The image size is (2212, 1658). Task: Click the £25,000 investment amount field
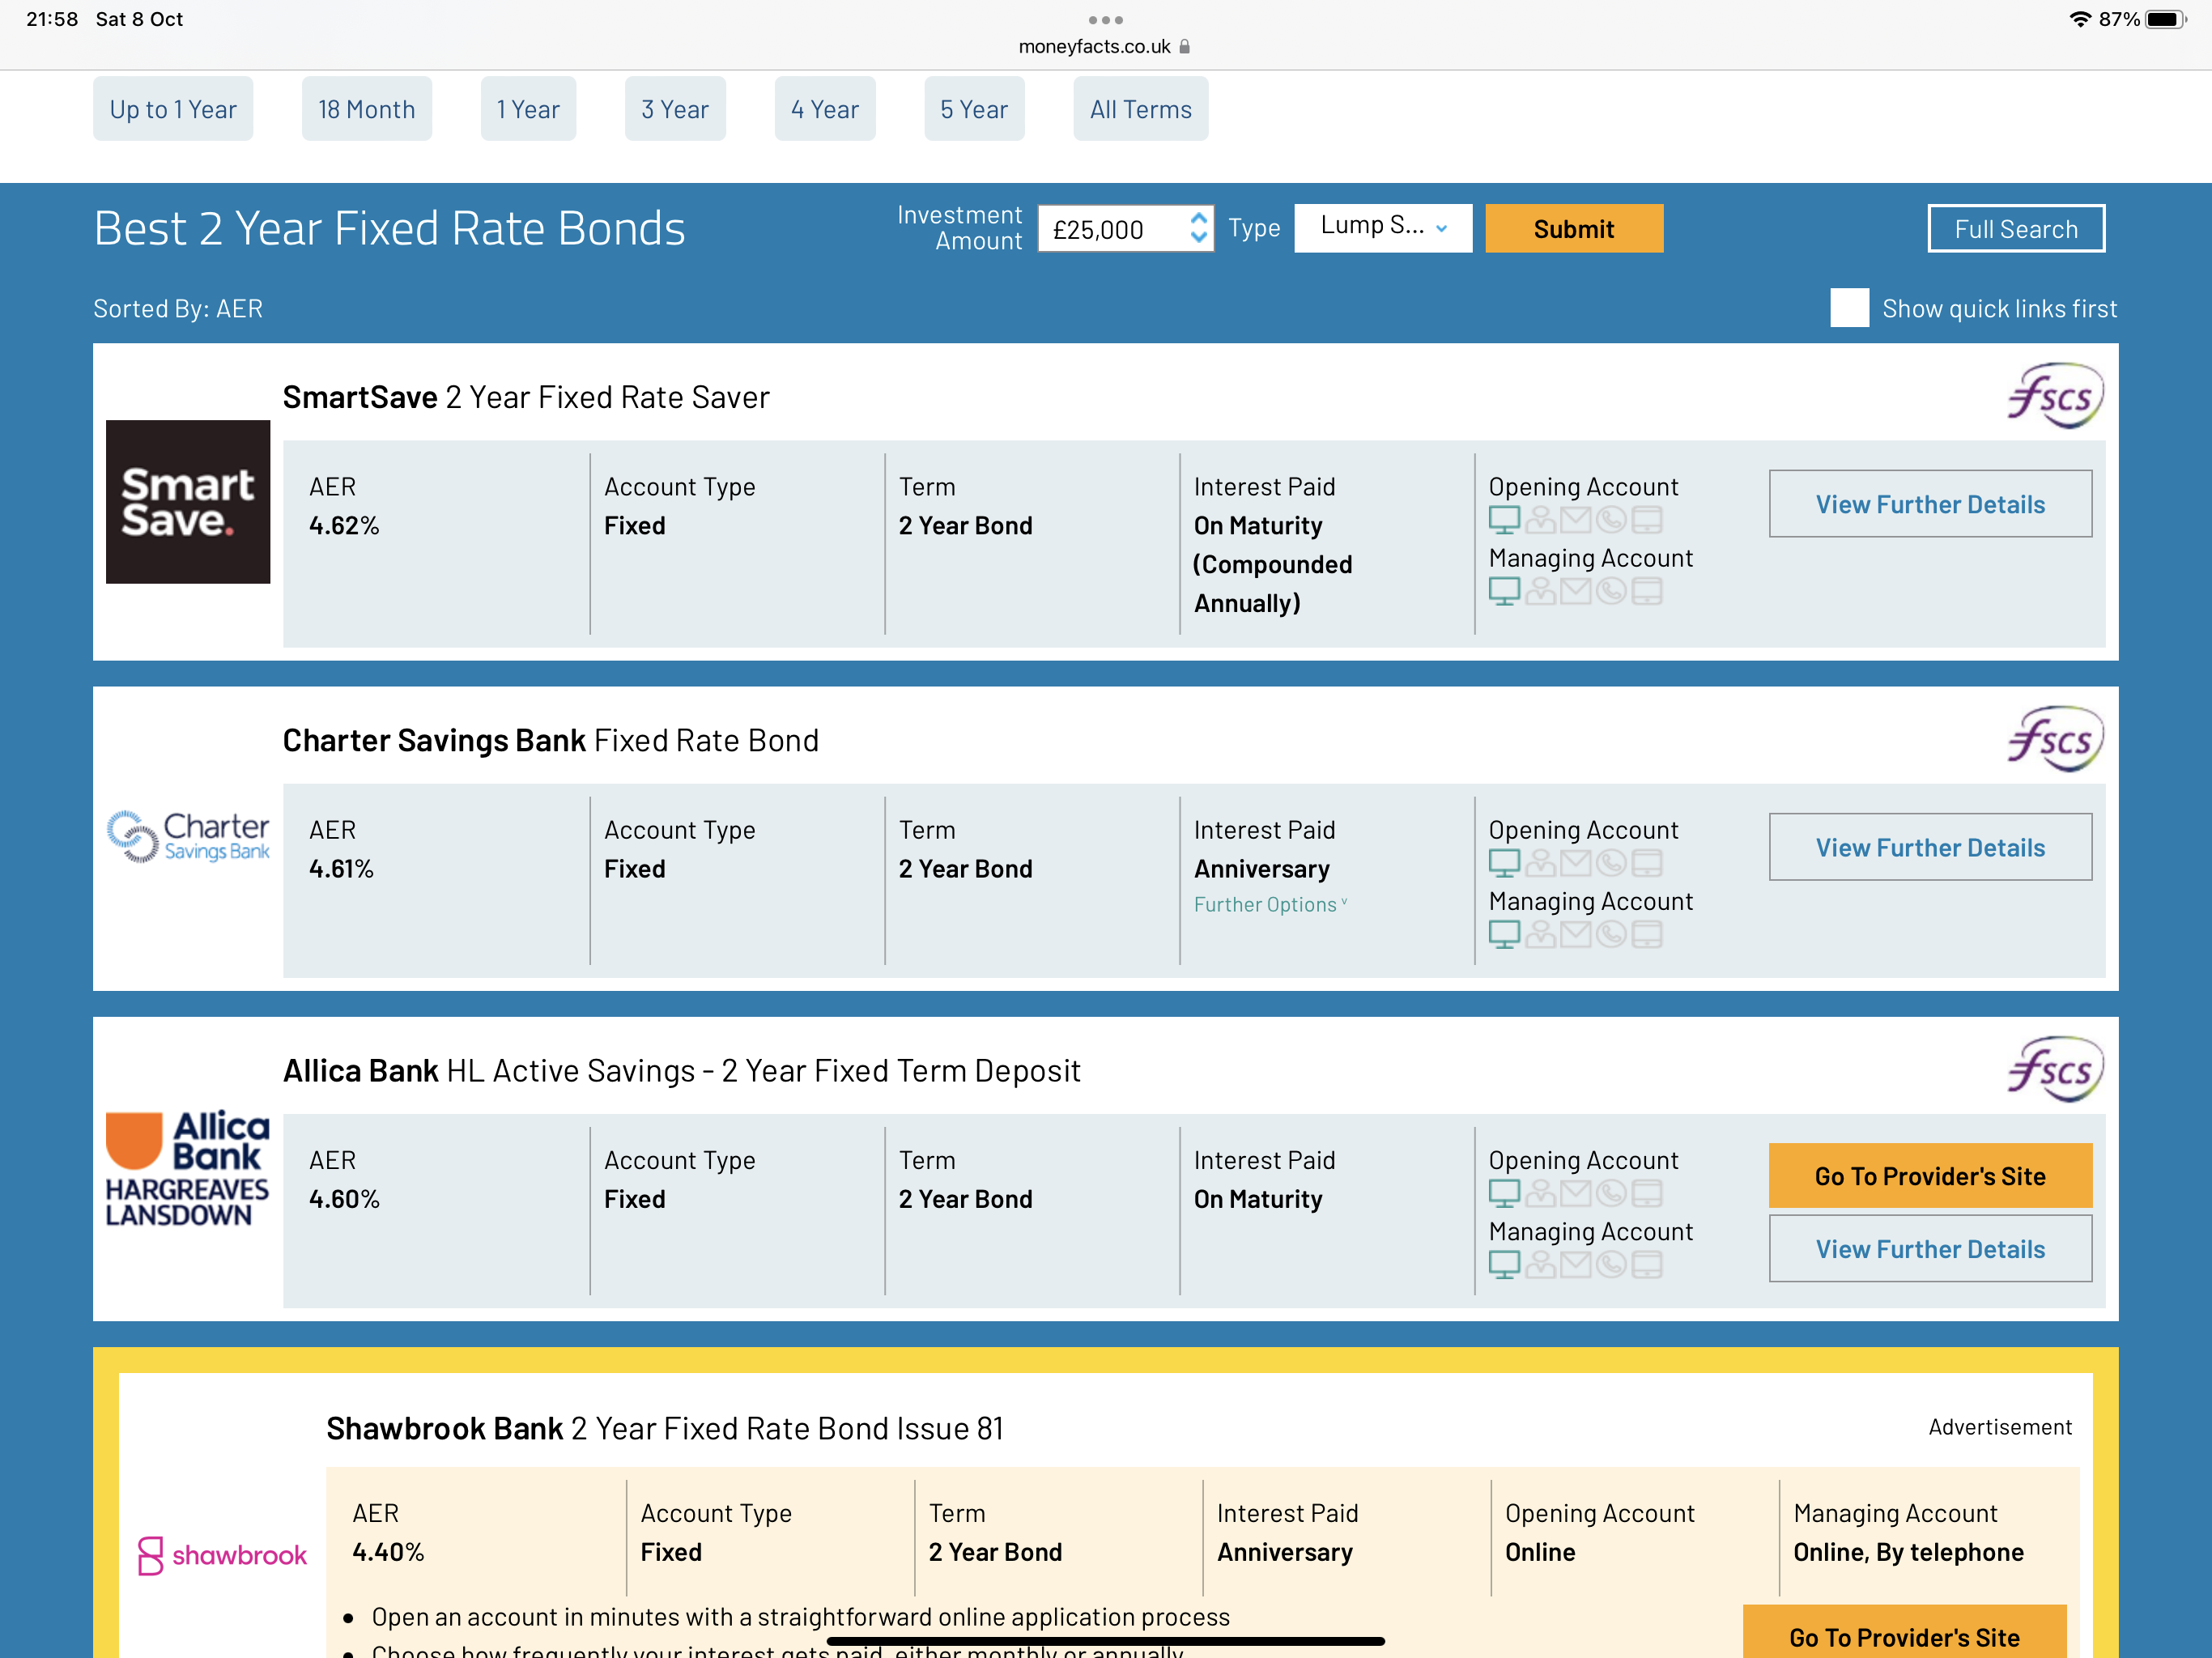click(1110, 230)
